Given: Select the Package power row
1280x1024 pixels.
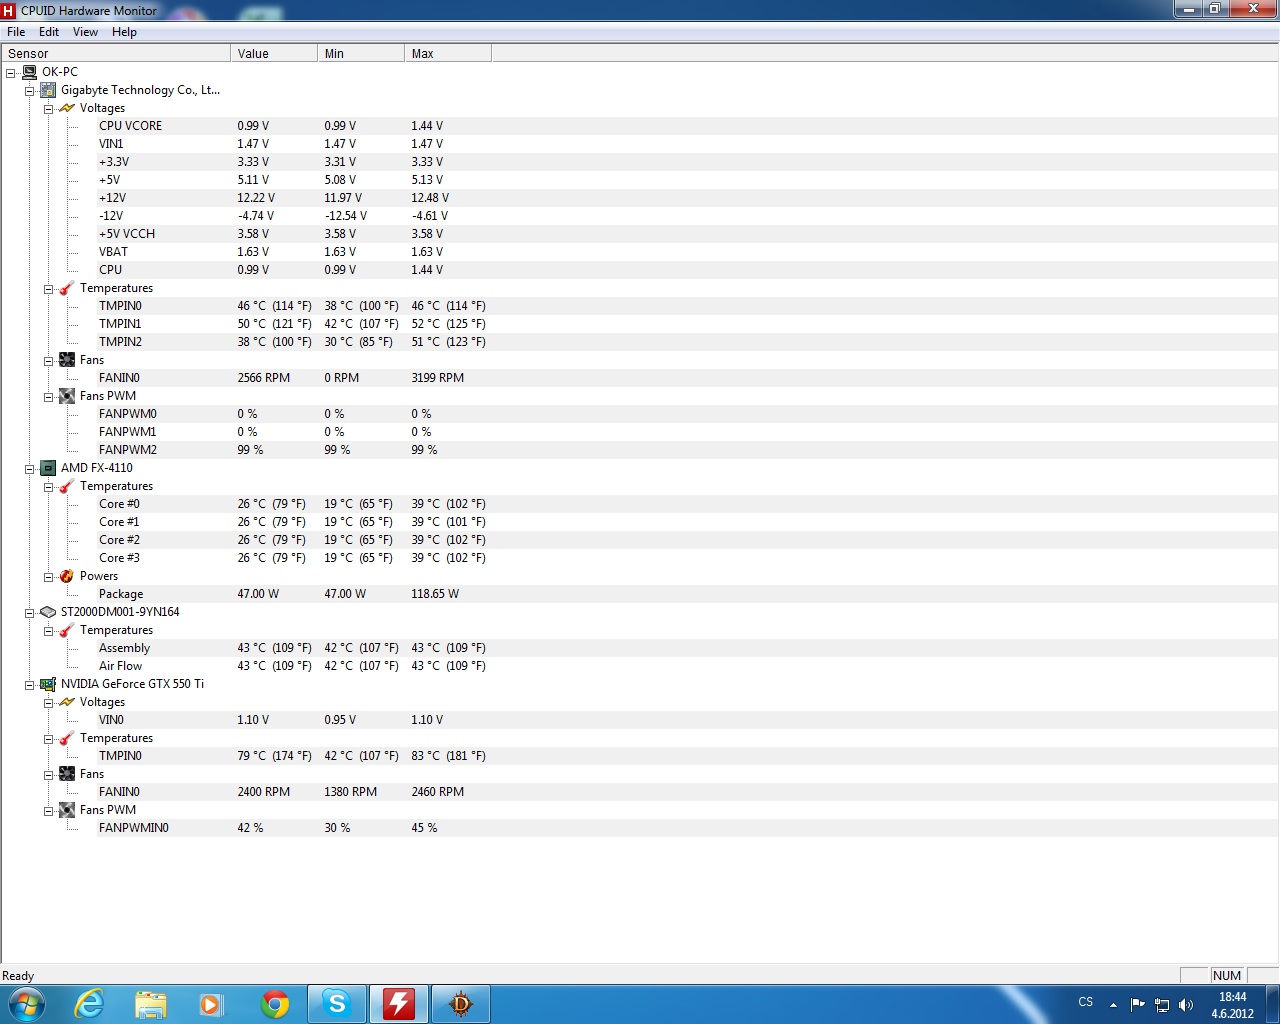Looking at the screenshot, I should click(x=639, y=594).
